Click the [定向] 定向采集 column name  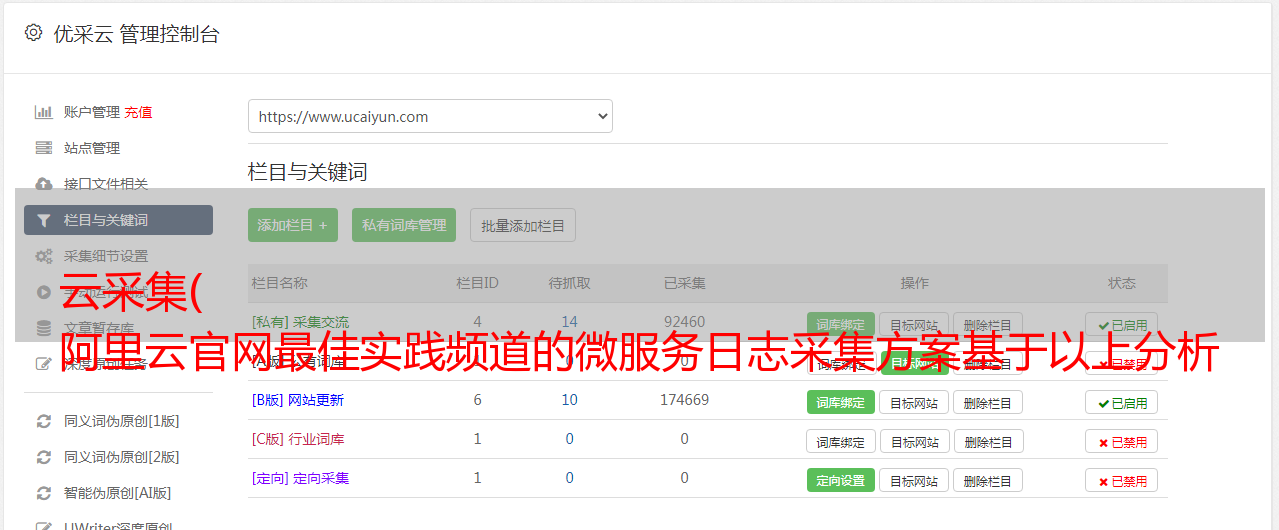tap(301, 478)
